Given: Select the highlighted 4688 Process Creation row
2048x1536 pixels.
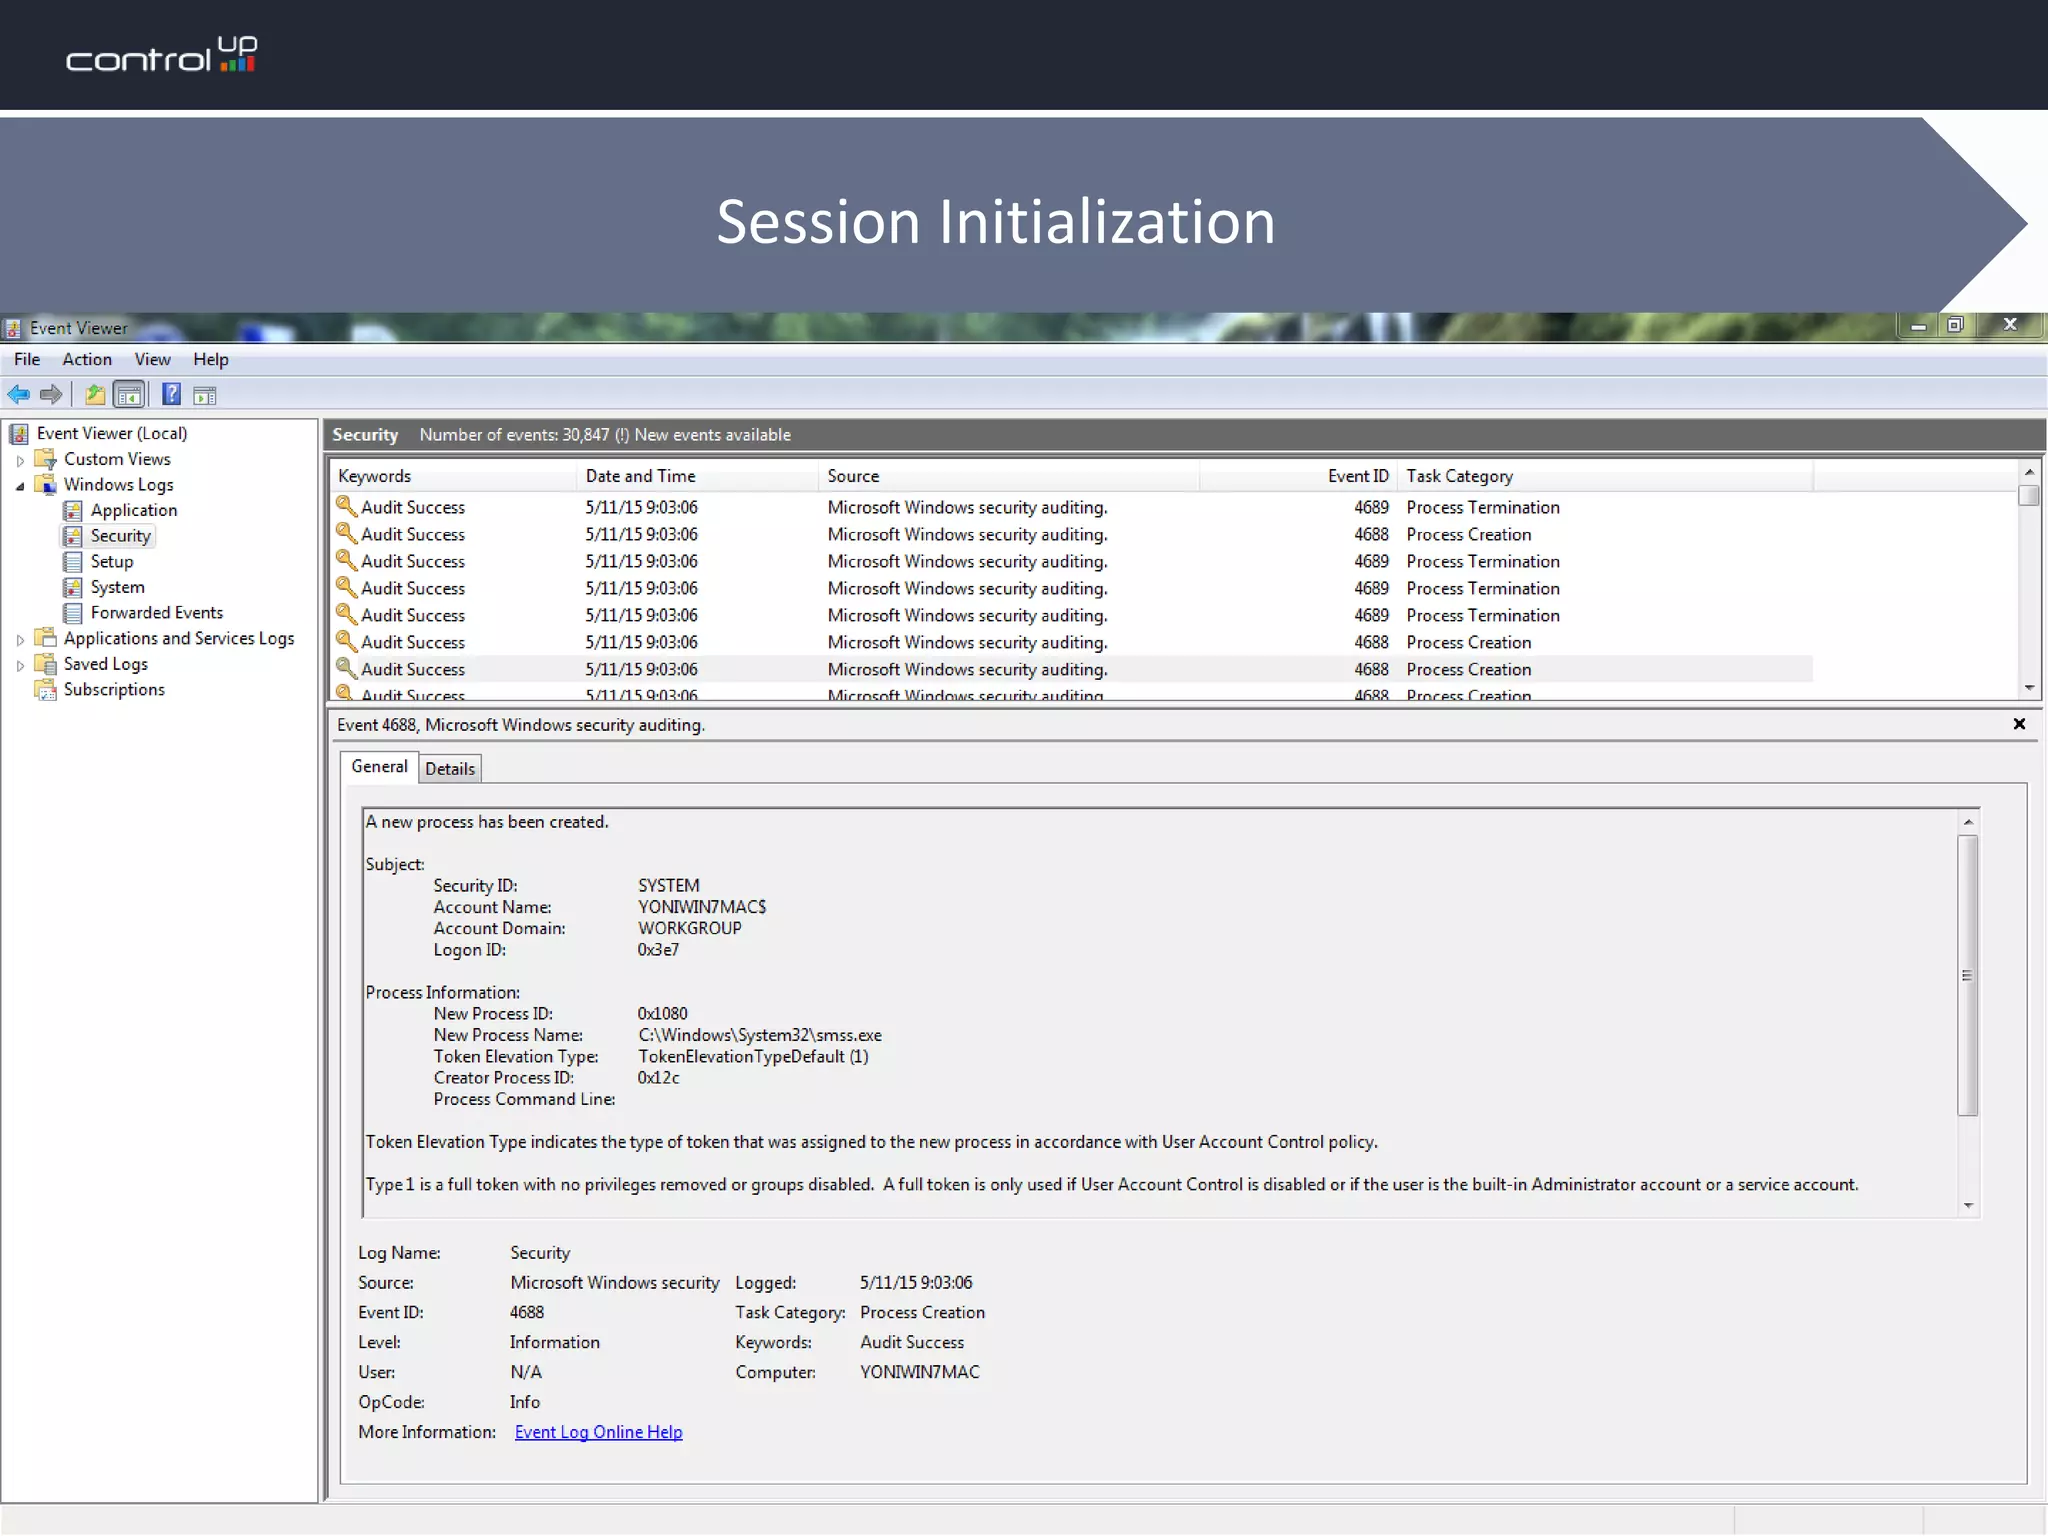Looking at the screenshot, I should pos(1072,669).
